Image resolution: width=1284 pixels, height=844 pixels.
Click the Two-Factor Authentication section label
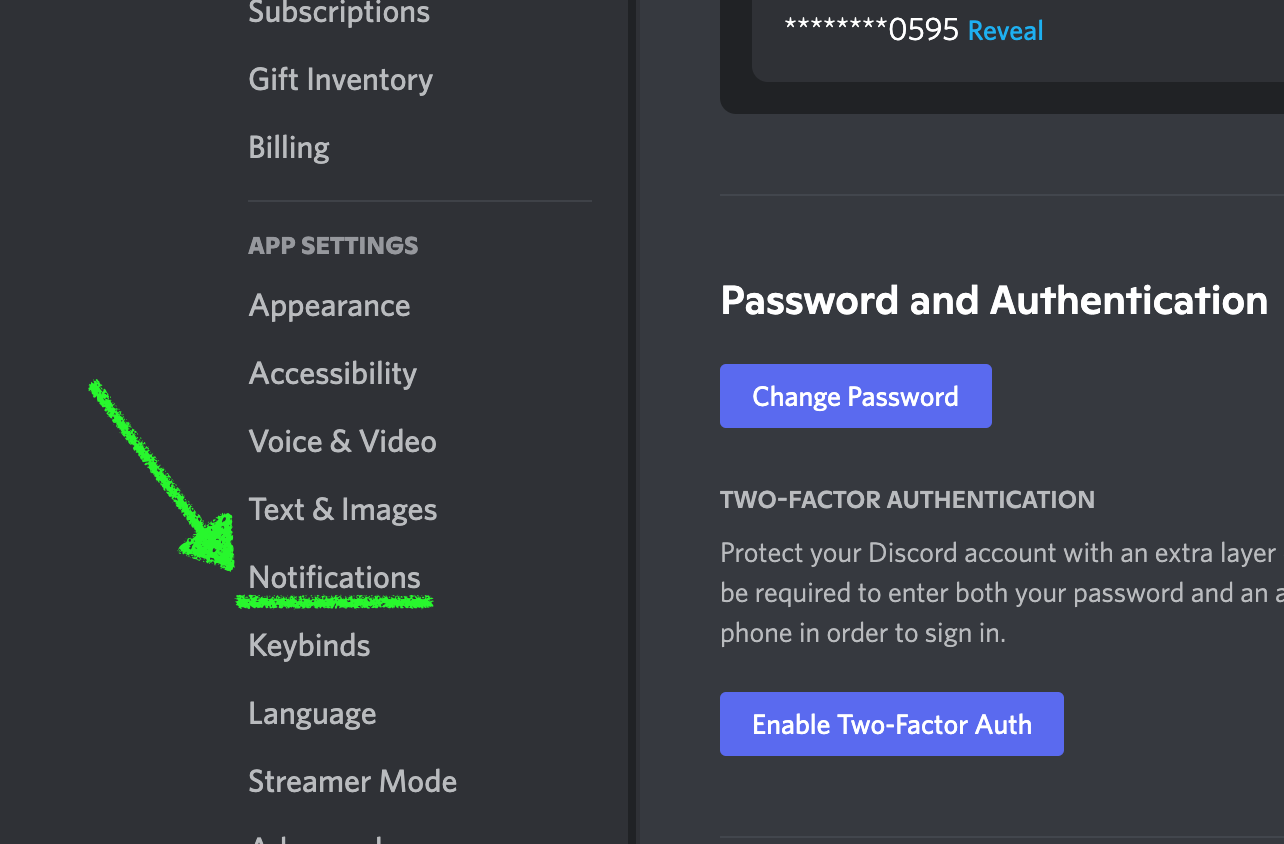(907, 500)
